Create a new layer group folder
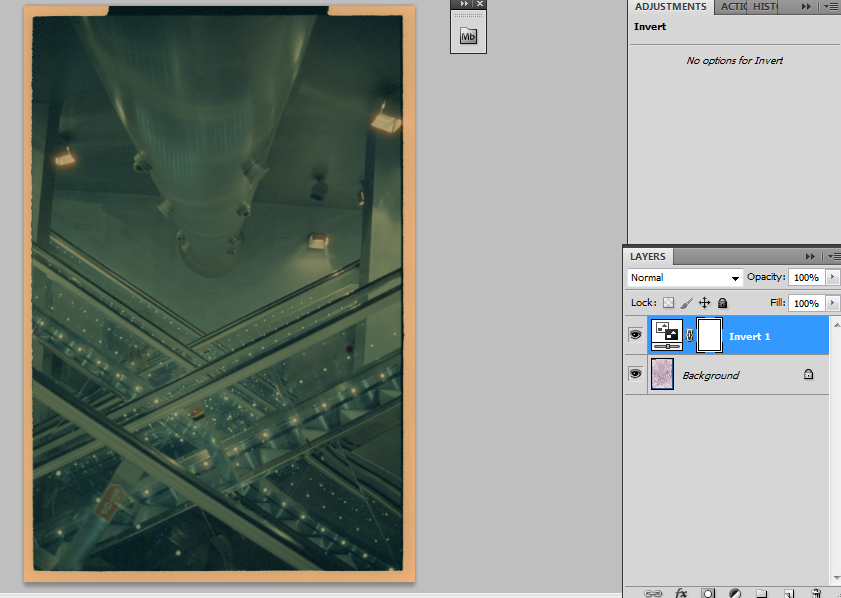The image size is (841, 598). [x=761, y=593]
